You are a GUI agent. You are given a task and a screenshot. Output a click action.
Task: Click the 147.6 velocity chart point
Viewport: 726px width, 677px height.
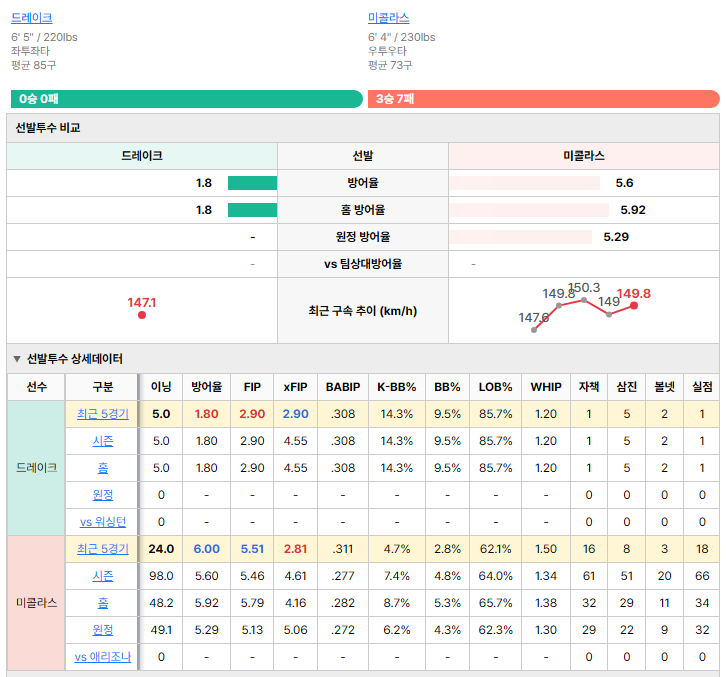[534, 330]
